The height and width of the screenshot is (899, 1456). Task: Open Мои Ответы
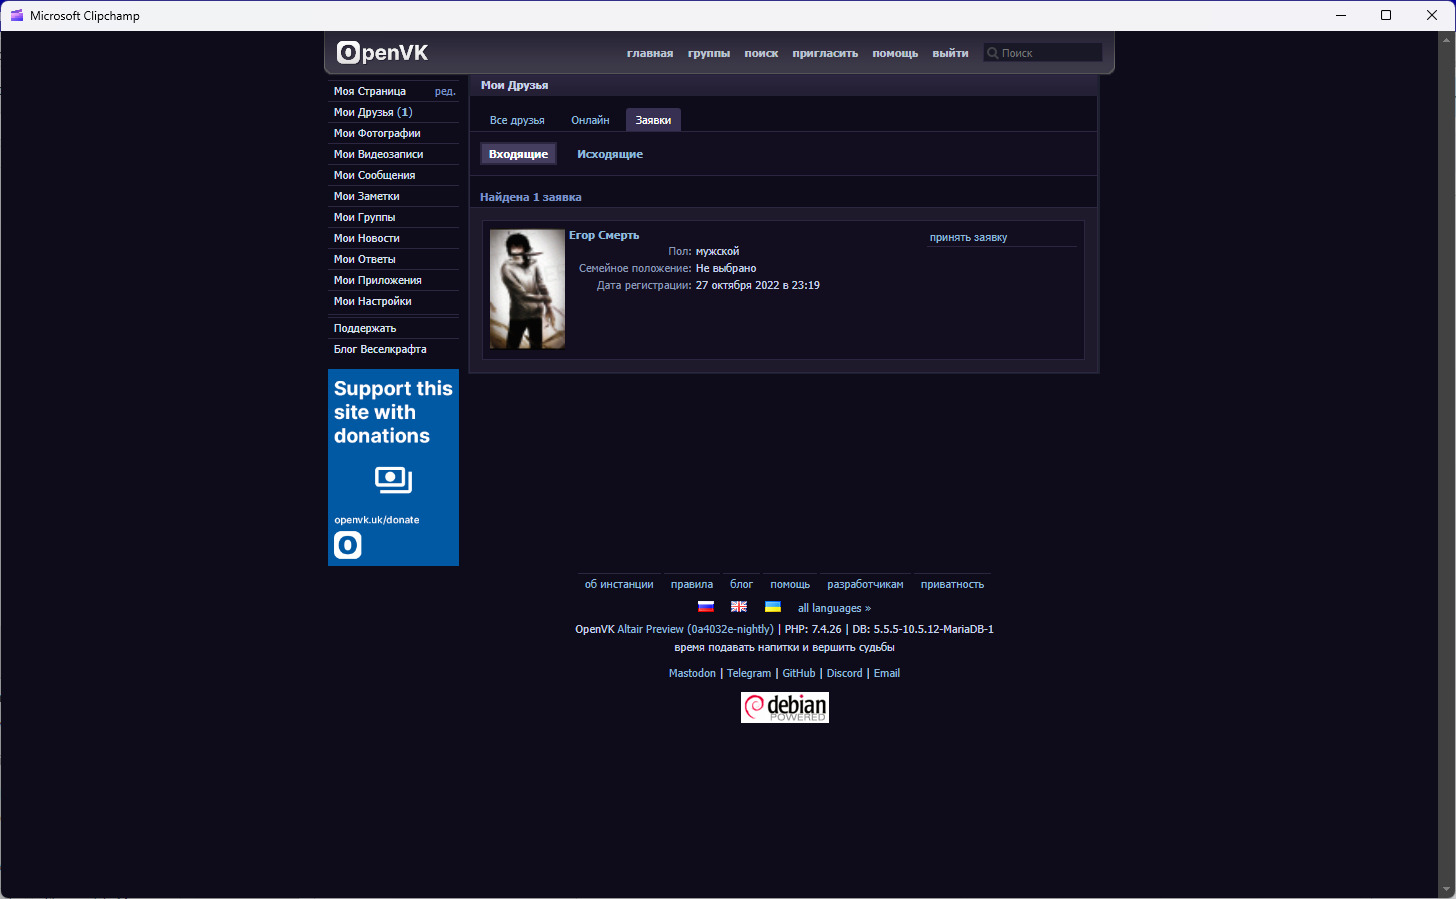pyautogui.click(x=394, y=259)
